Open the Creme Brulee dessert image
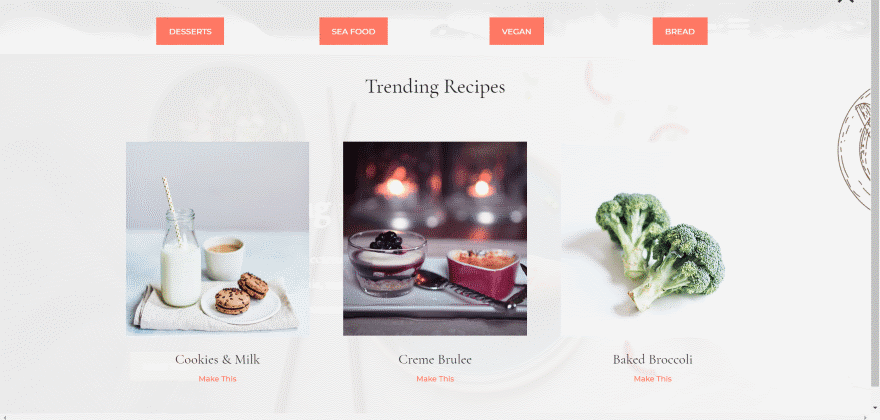 click(x=435, y=238)
